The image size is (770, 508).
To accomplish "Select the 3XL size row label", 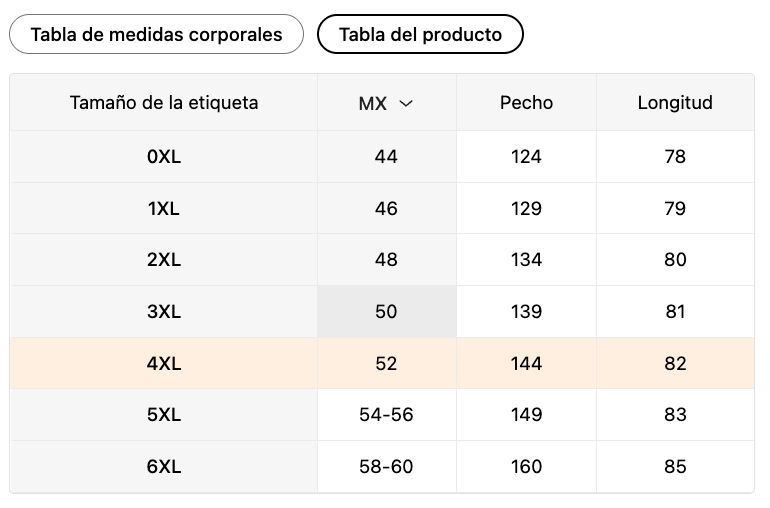I will (x=164, y=312).
